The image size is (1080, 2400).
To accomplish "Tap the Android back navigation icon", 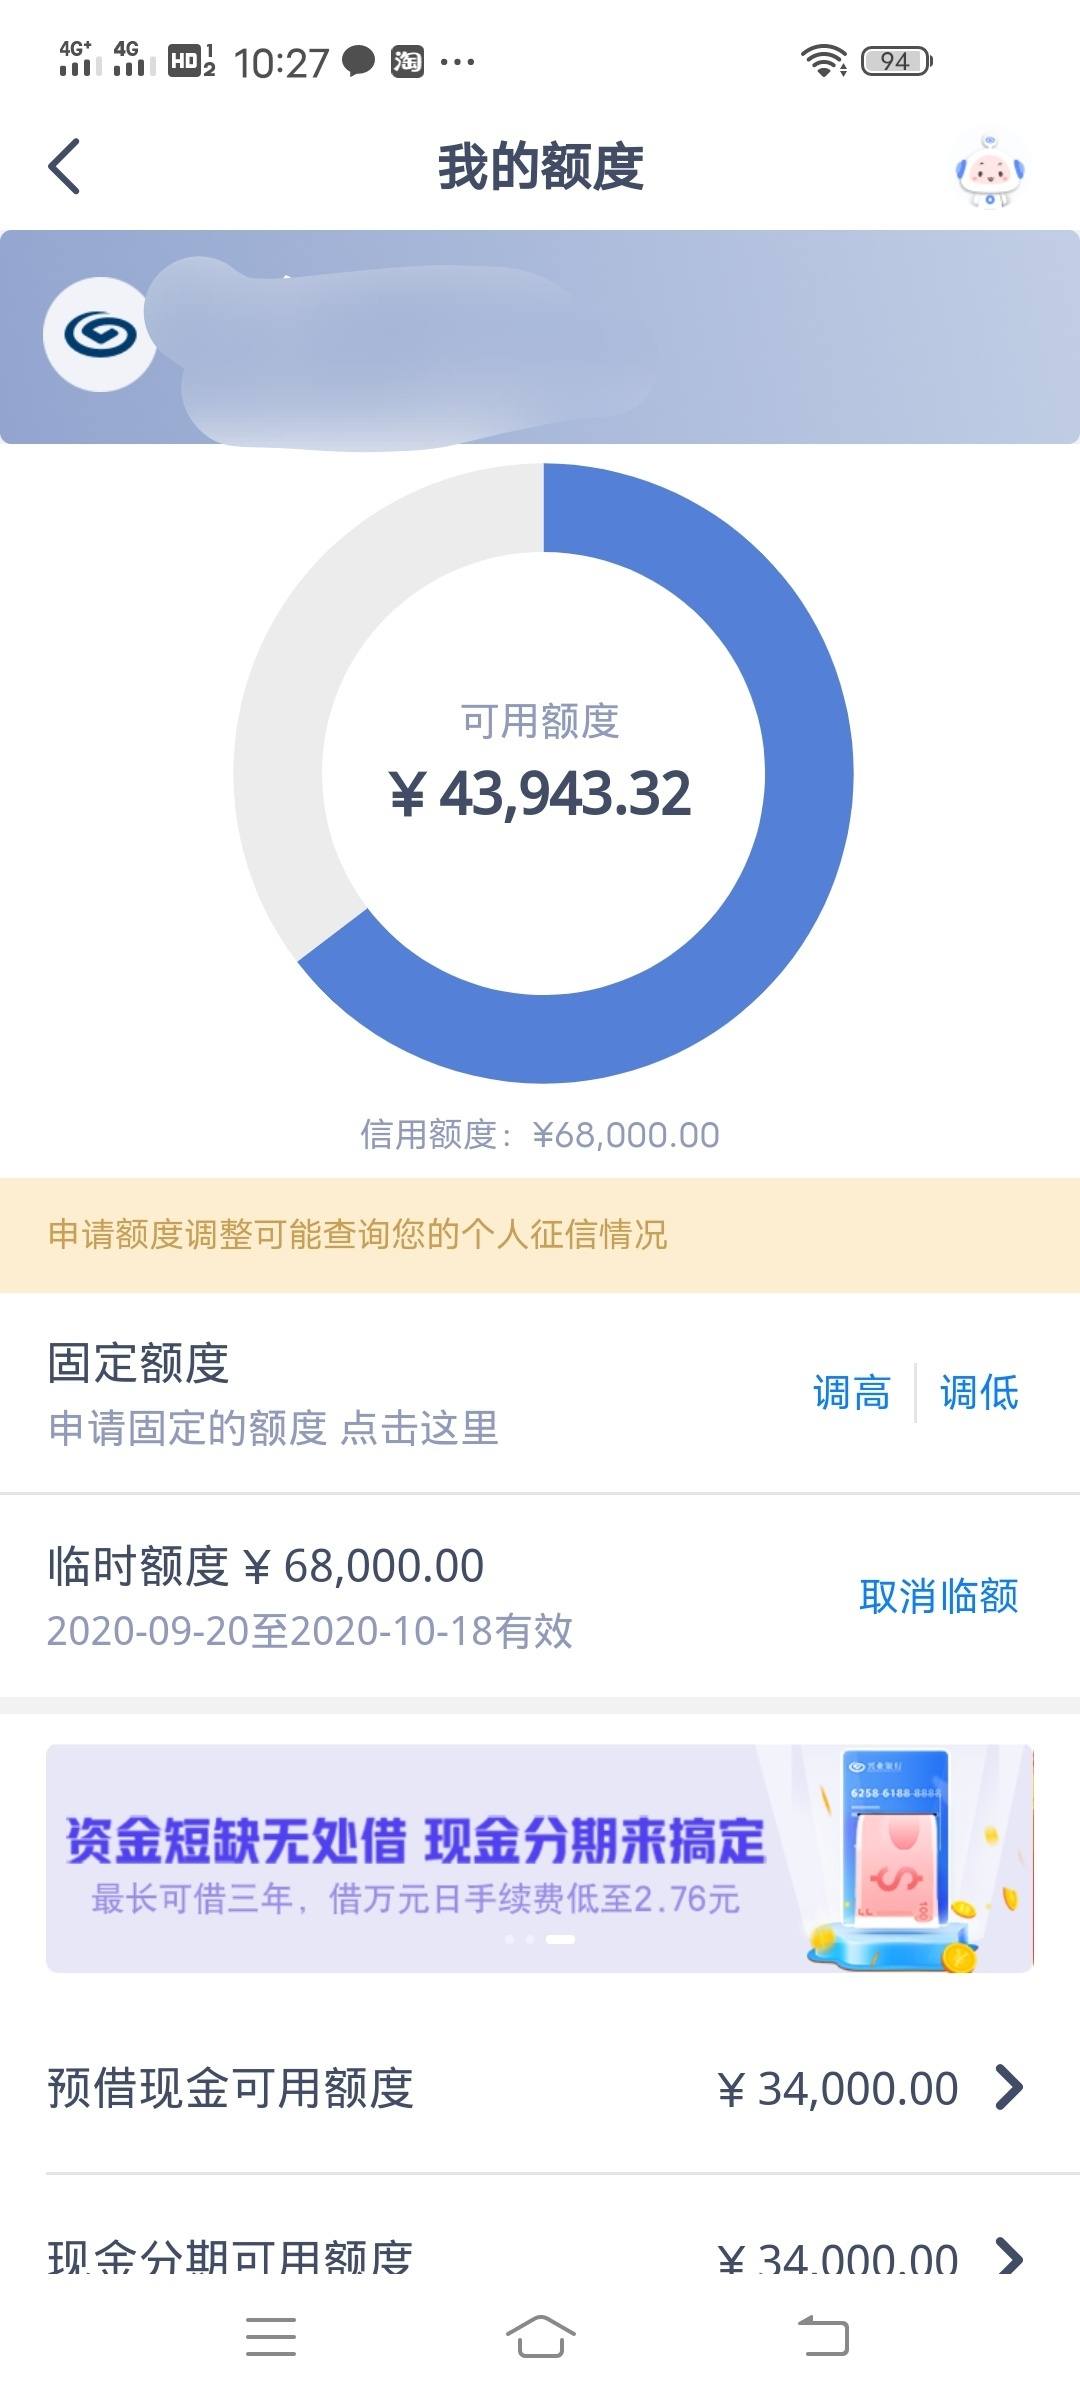I will [x=823, y=2337].
